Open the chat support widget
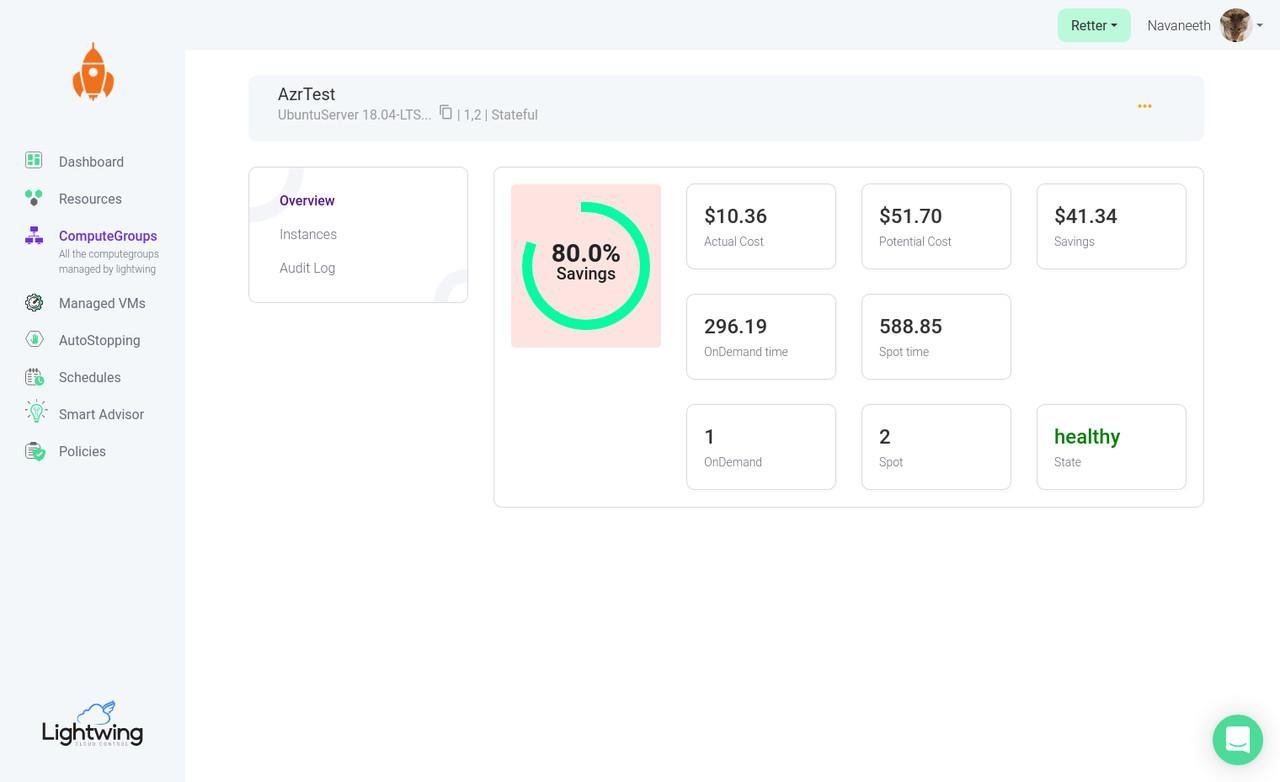This screenshot has width=1280, height=782. click(x=1237, y=740)
